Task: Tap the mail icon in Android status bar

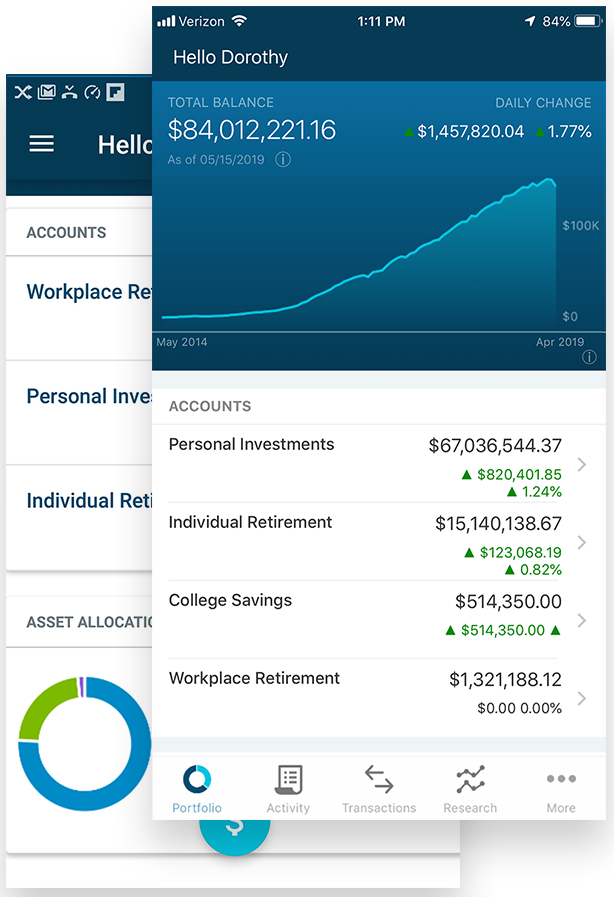Action: [46, 92]
